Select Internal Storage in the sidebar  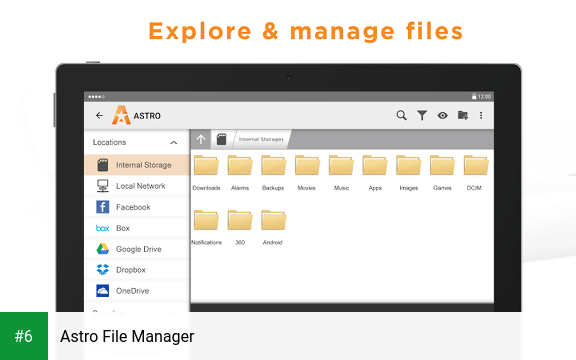coord(137,165)
